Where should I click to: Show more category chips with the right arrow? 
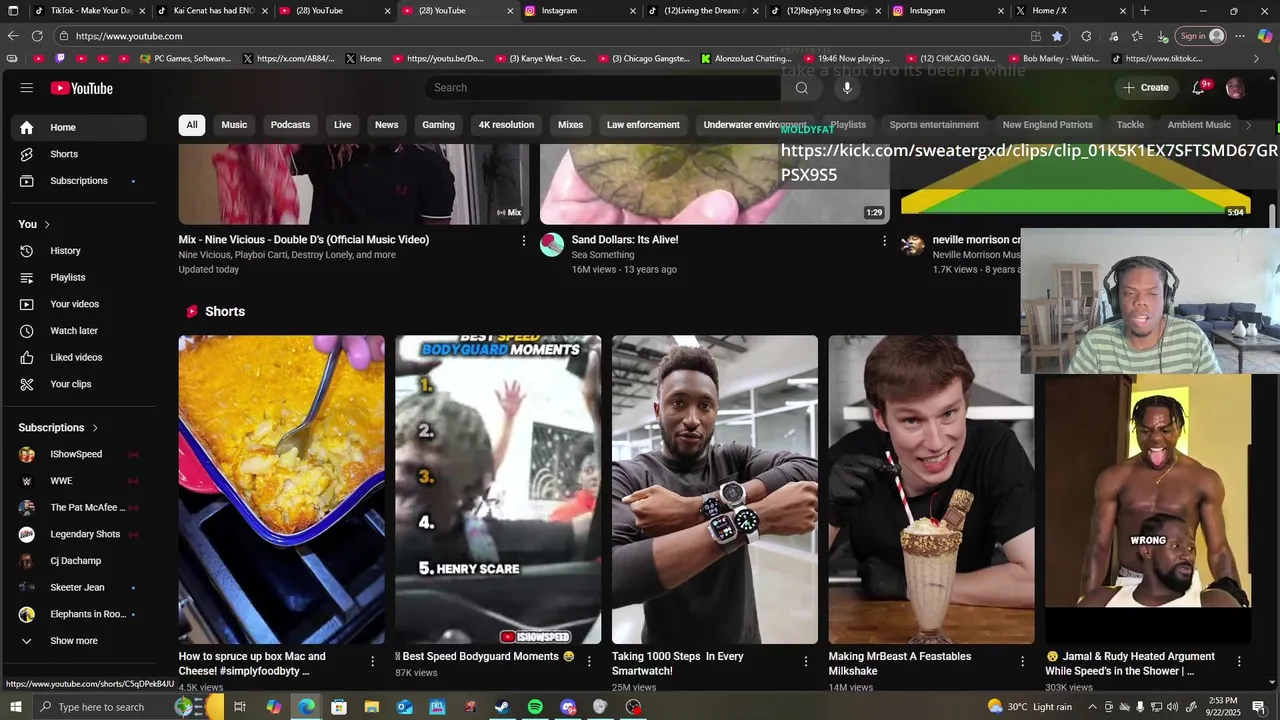[x=1247, y=125]
